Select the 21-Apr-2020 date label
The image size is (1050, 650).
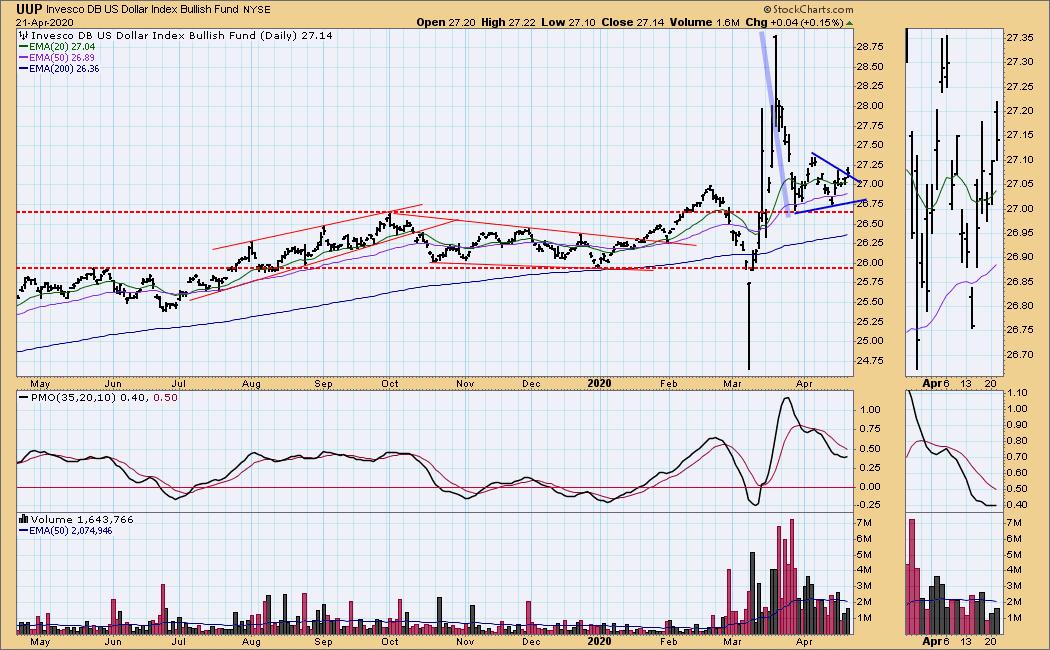44,22
